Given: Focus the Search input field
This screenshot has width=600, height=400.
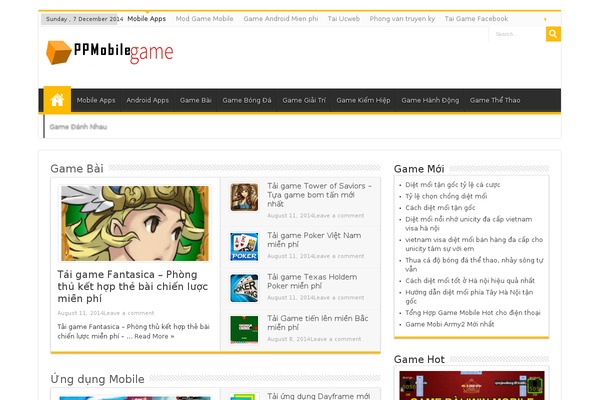Looking at the screenshot, I should point(518,34).
